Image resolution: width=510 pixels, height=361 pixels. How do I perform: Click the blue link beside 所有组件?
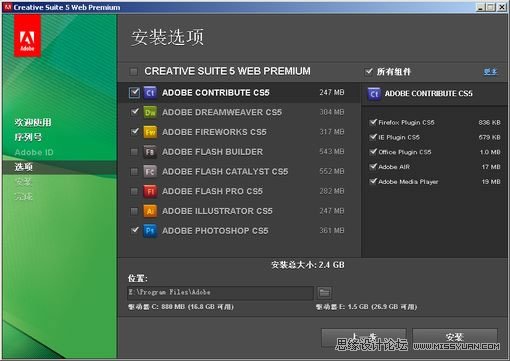point(490,72)
